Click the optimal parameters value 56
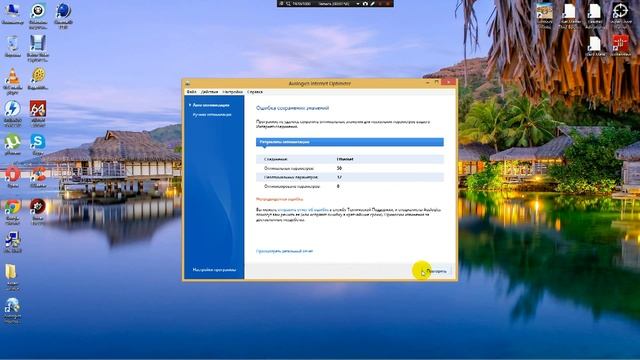 (x=340, y=168)
